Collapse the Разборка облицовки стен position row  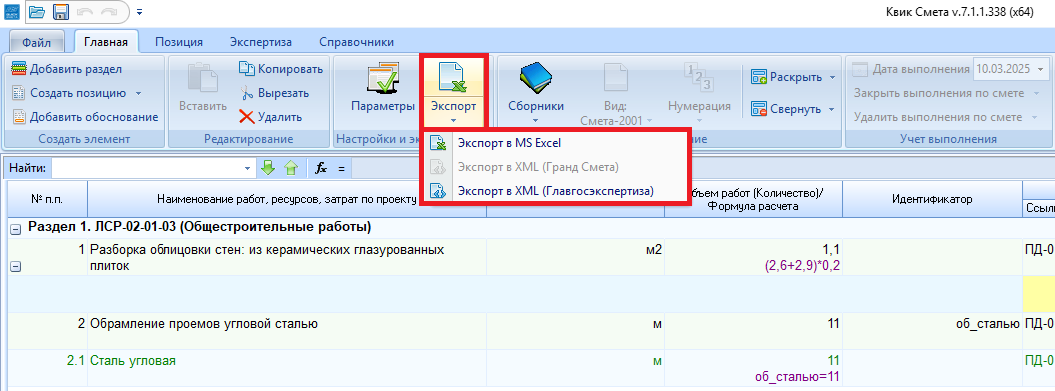pos(15,266)
